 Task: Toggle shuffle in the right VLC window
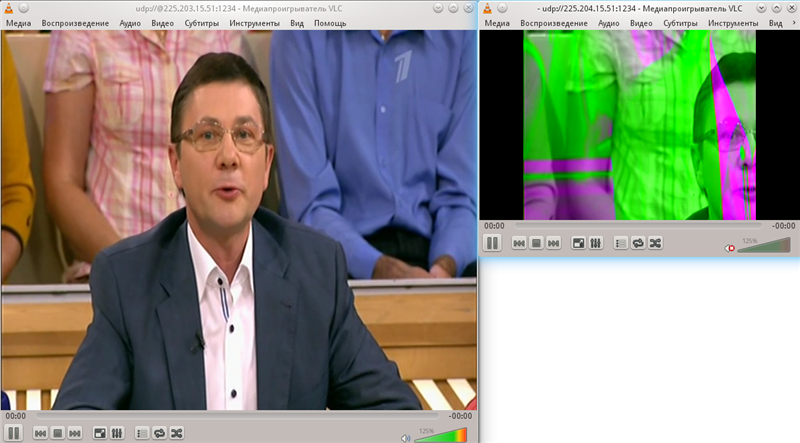(655, 243)
